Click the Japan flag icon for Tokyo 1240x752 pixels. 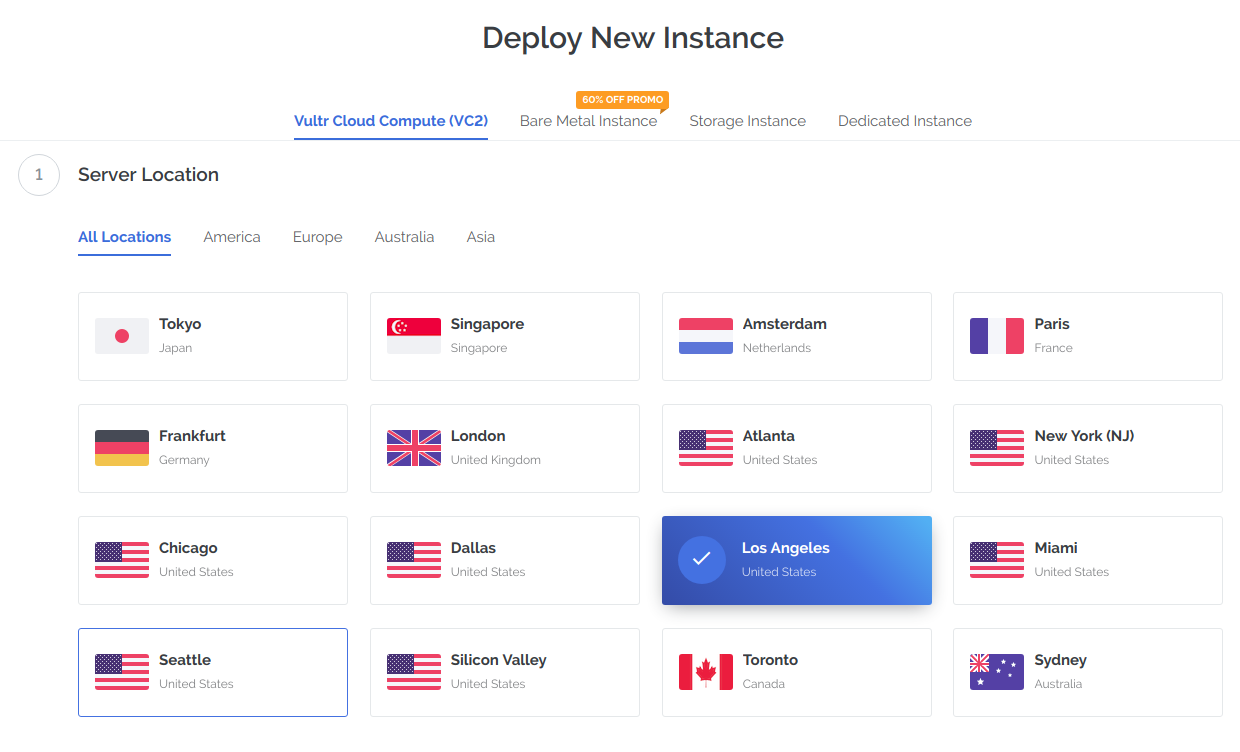(x=122, y=336)
